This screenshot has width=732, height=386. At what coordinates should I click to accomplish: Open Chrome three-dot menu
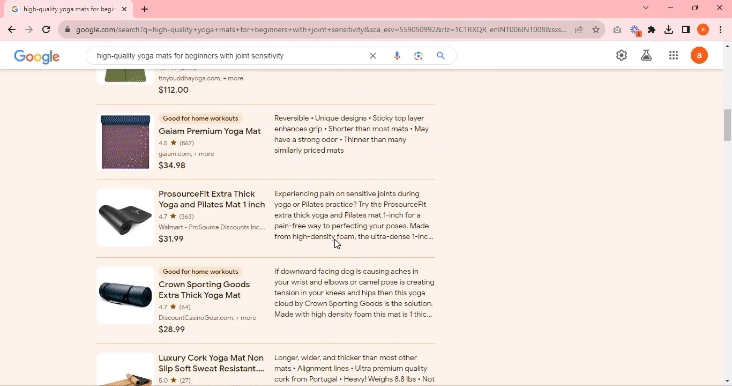tap(720, 29)
